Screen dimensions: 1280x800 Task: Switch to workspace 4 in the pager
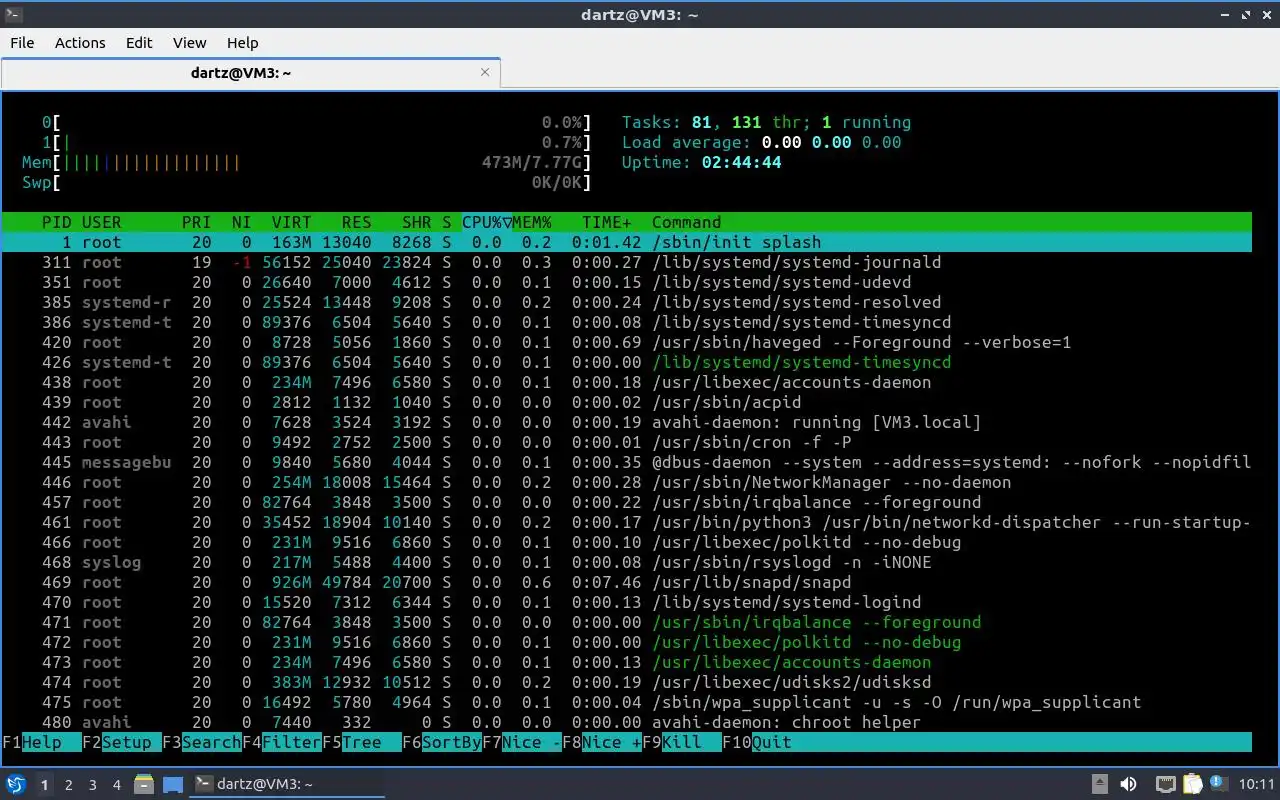[x=117, y=785]
